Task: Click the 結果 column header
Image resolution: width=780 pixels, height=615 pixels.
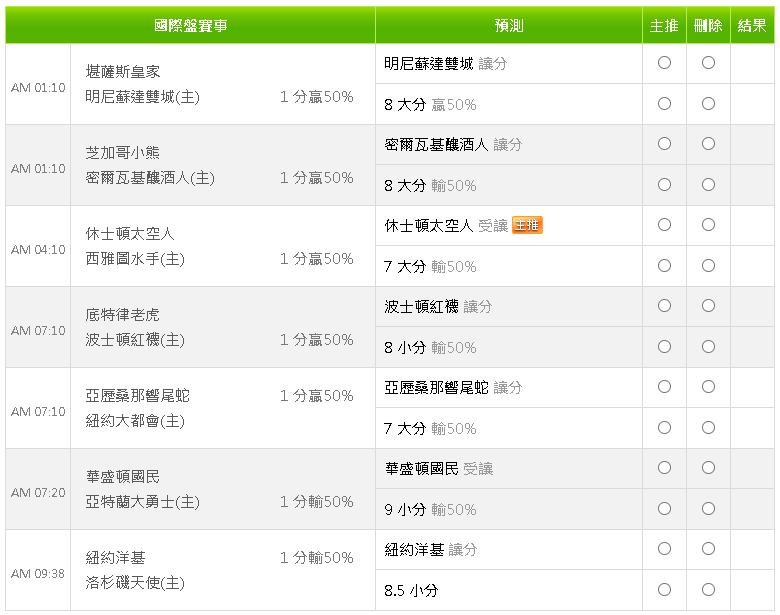Action: [752, 25]
